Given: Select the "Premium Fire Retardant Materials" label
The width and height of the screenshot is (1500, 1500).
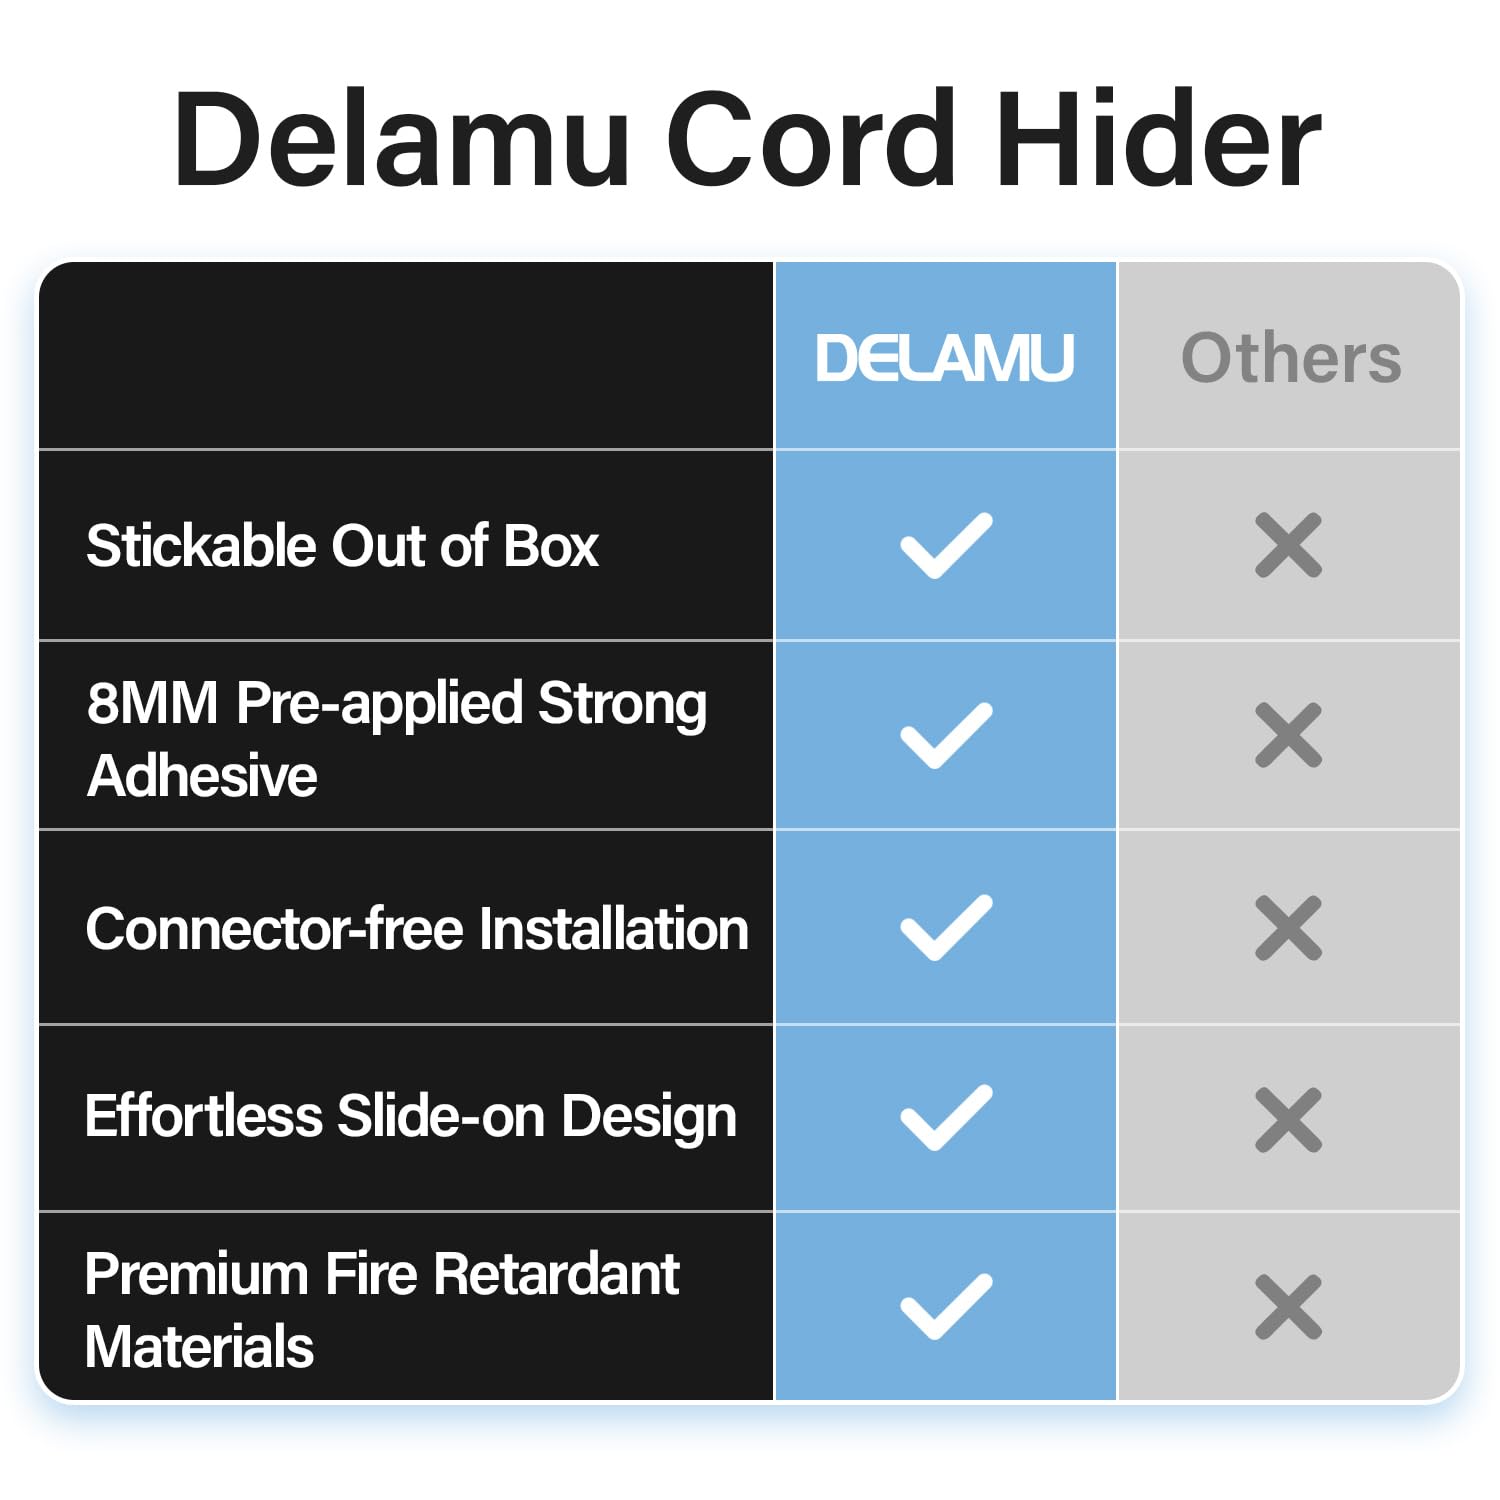Looking at the screenshot, I should 382,1309.
